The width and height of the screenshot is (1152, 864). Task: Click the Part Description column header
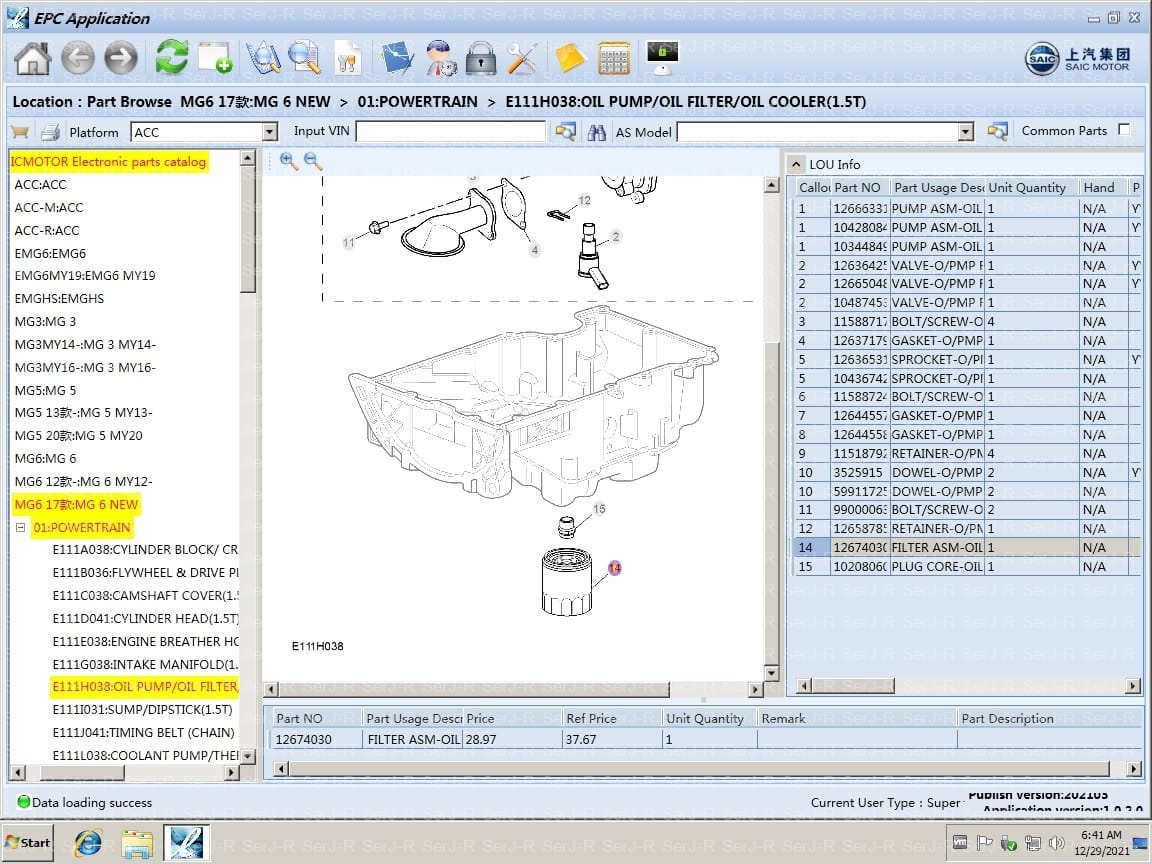[1049, 719]
